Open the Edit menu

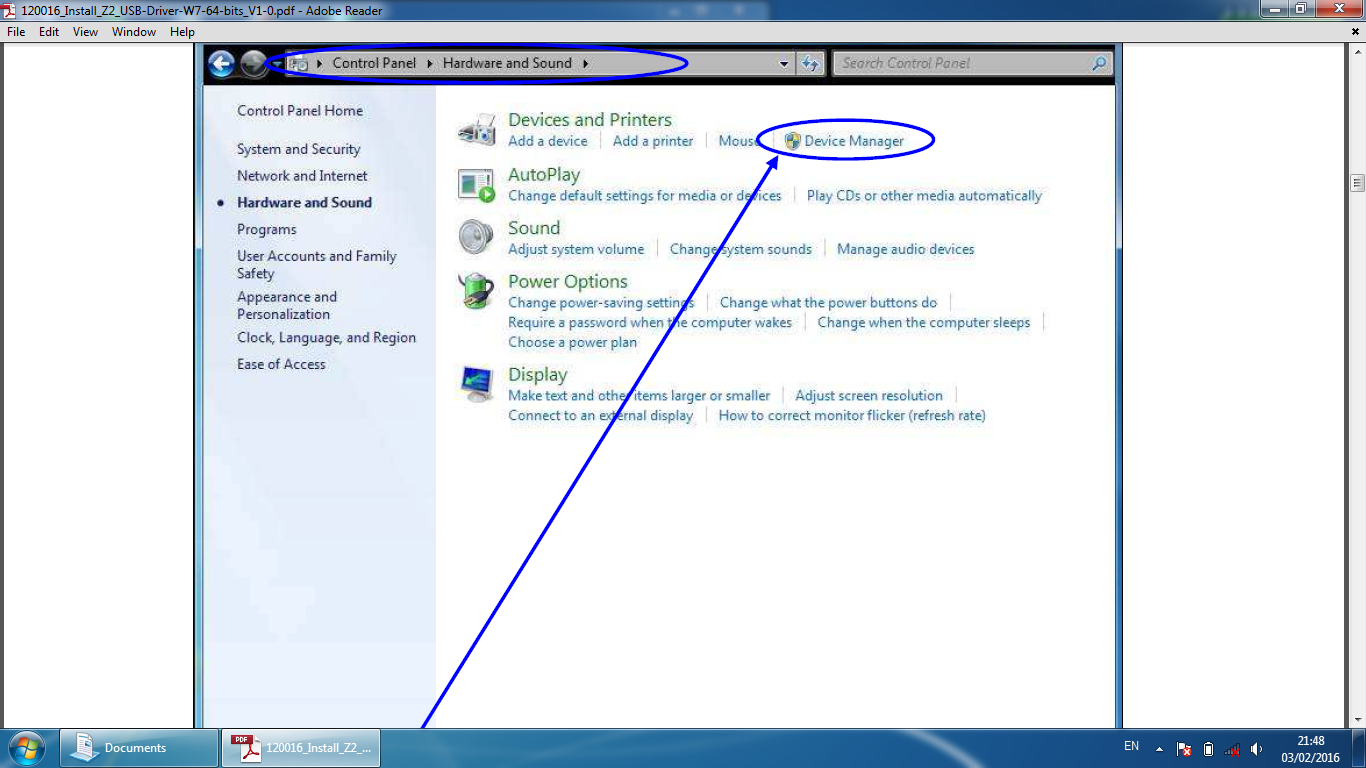49,32
